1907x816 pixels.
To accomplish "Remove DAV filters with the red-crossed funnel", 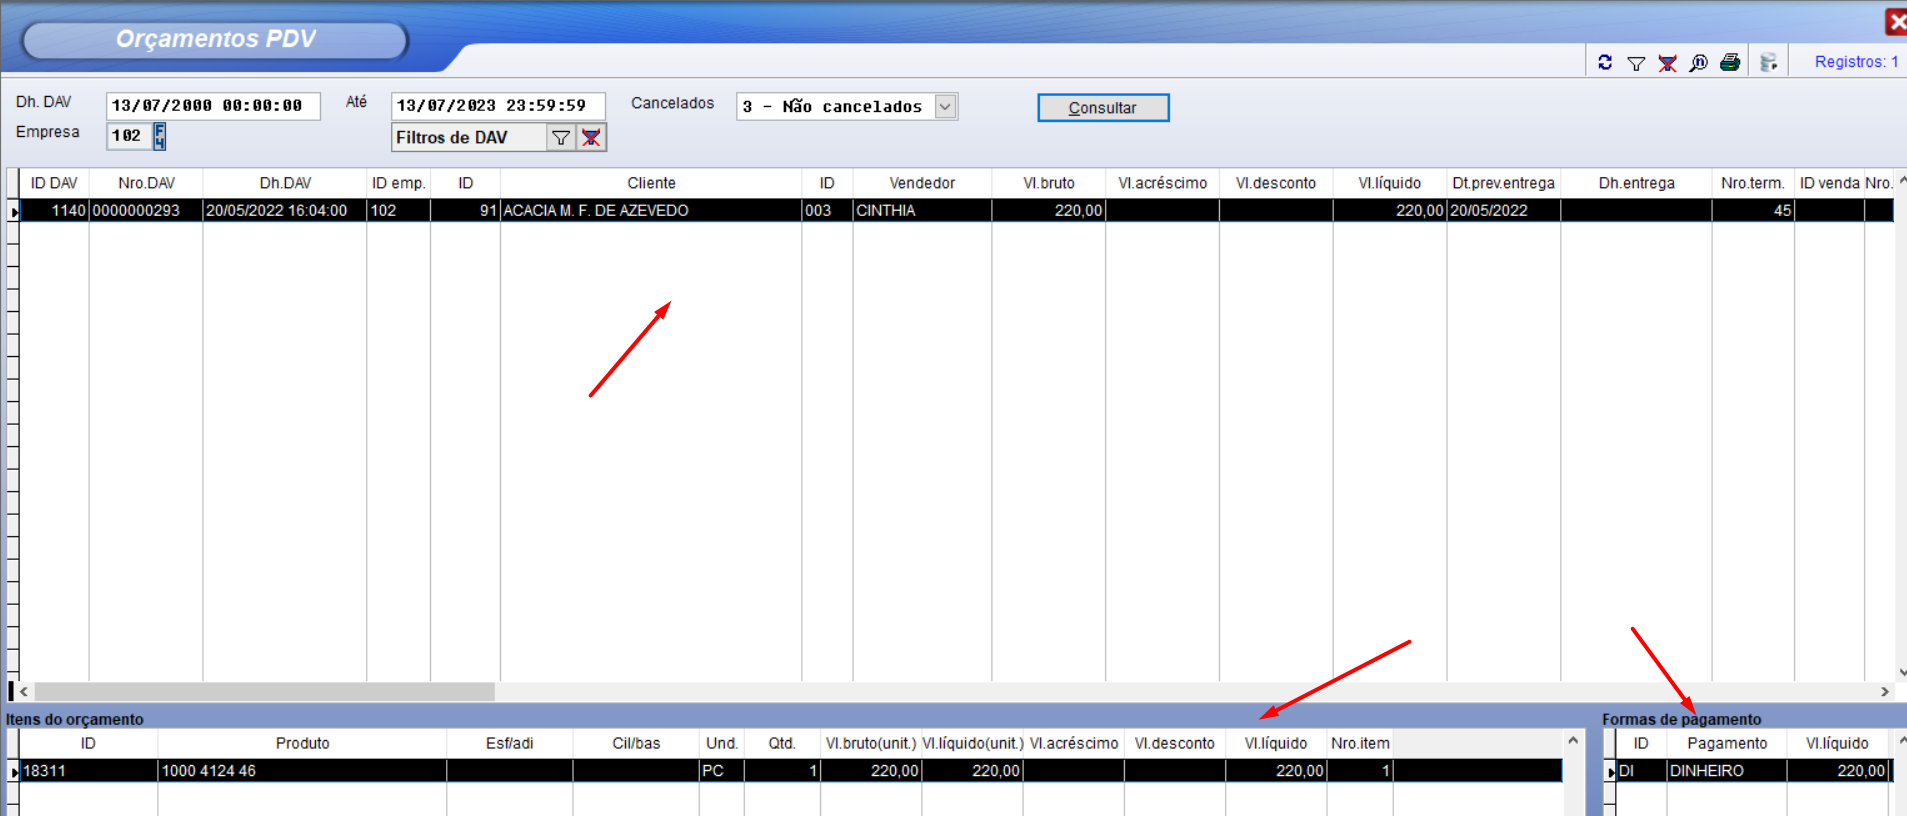I will [591, 138].
